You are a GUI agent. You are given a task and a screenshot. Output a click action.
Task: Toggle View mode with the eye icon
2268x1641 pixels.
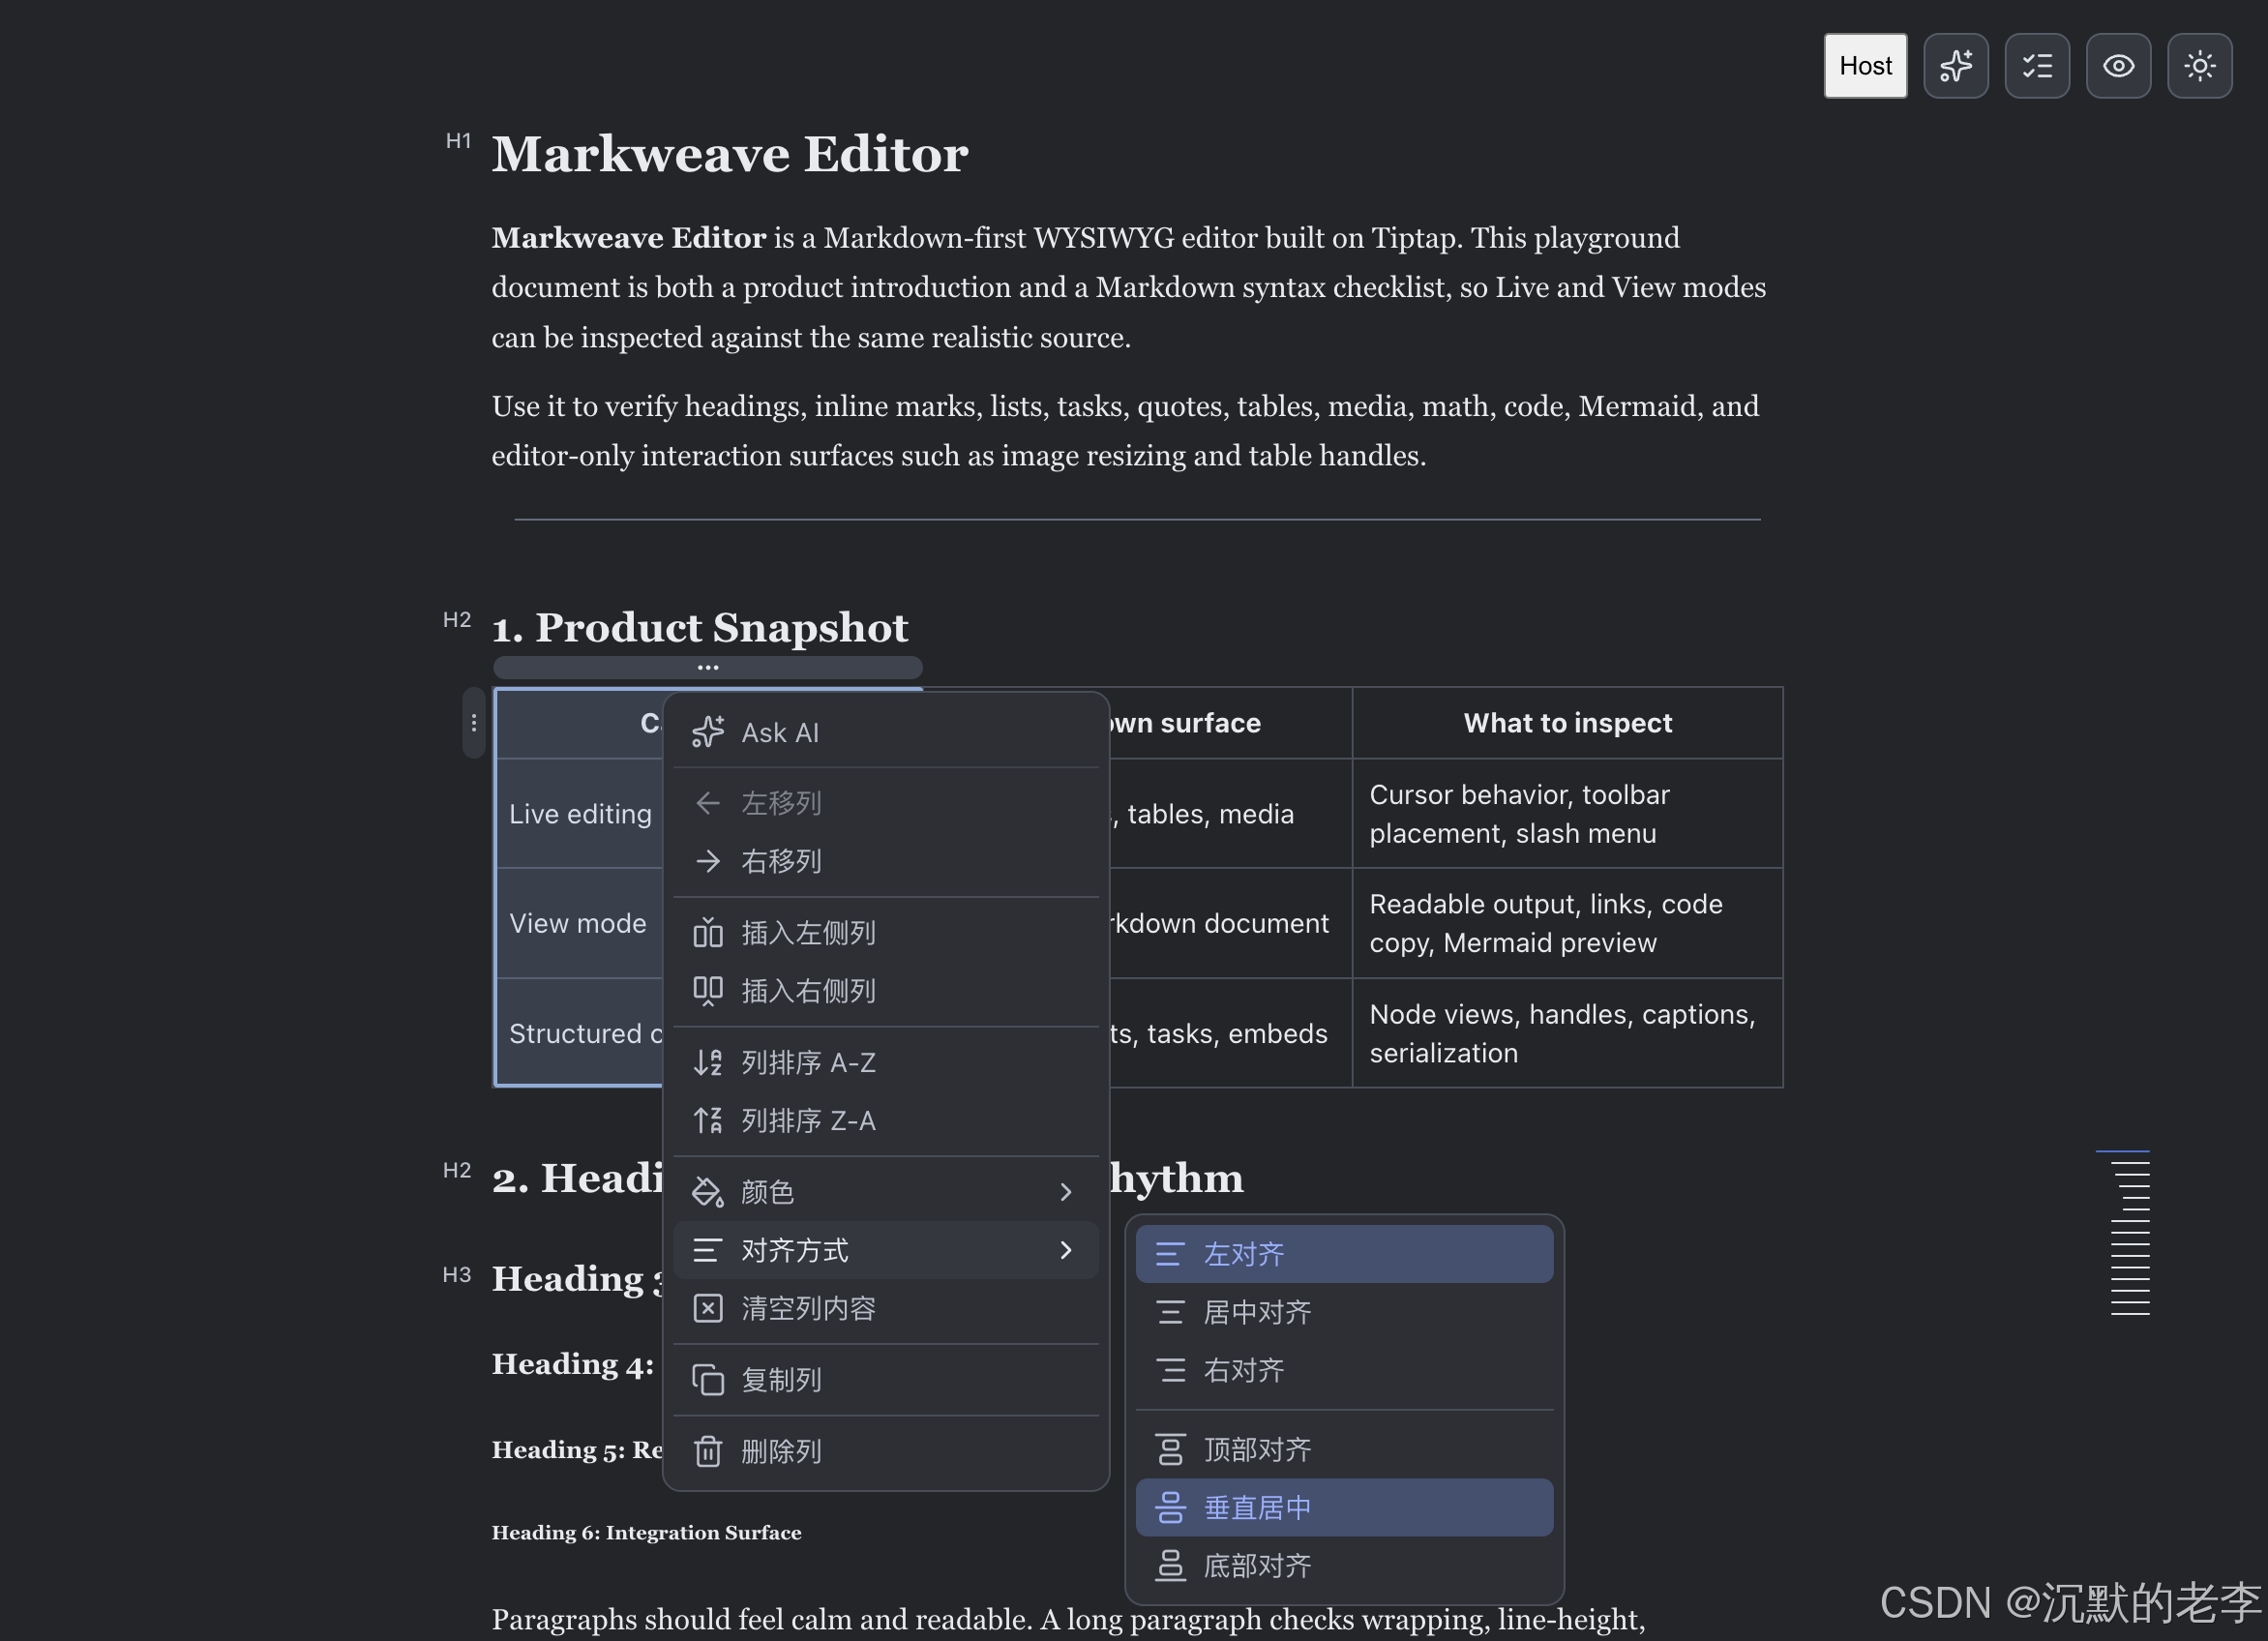coord(2118,66)
